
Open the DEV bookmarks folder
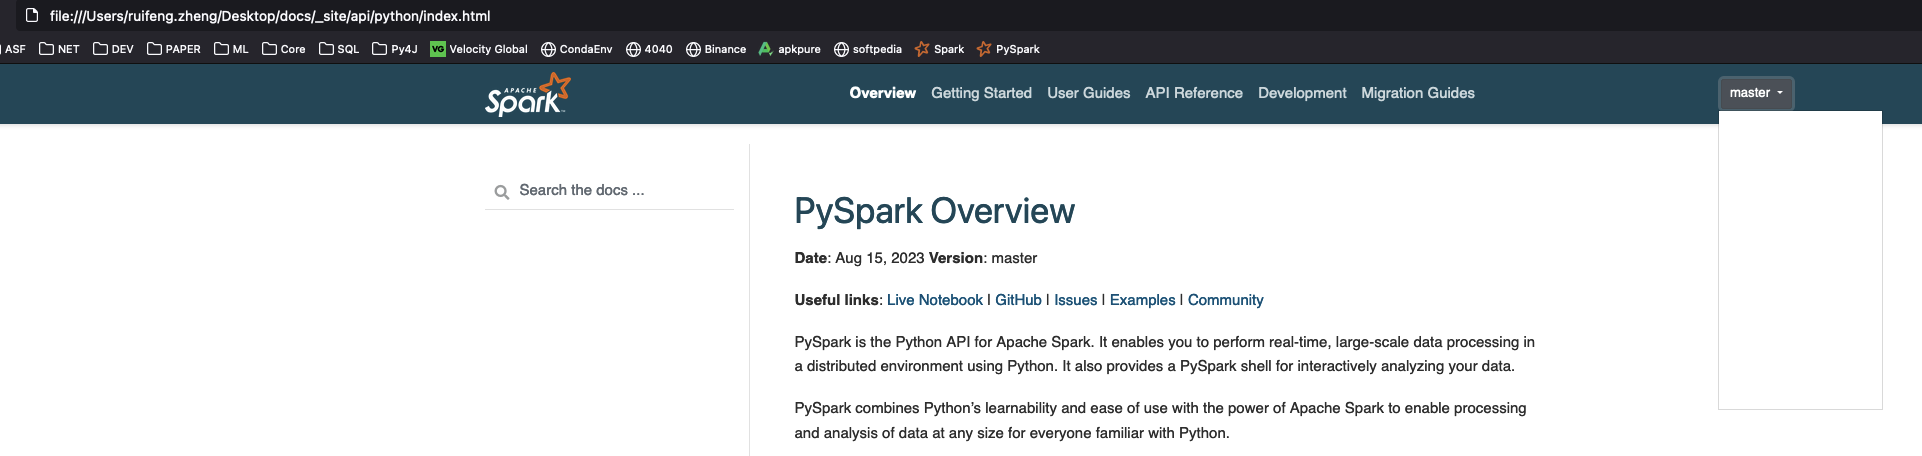[x=113, y=49]
